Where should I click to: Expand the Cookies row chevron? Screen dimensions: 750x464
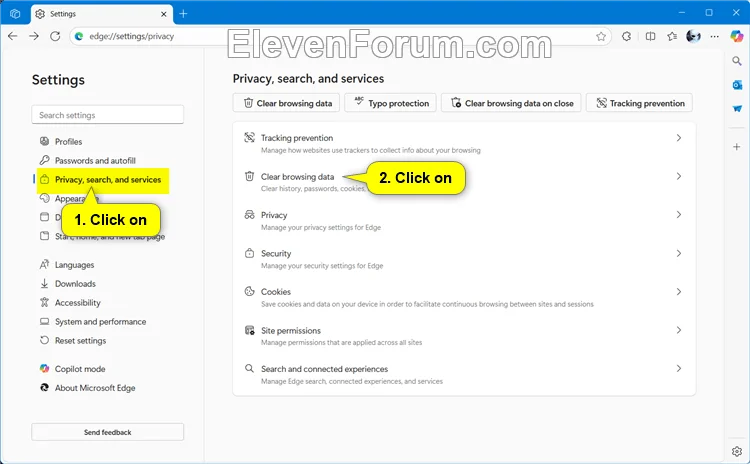[679, 291]
